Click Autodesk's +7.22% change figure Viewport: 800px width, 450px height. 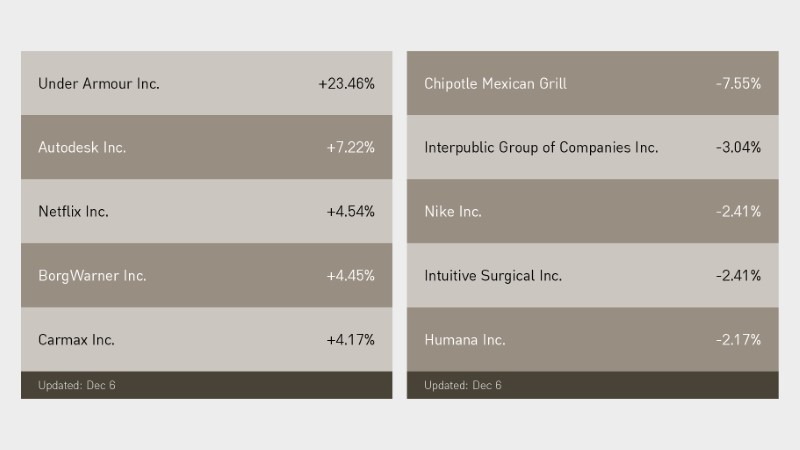coord(350,148)
